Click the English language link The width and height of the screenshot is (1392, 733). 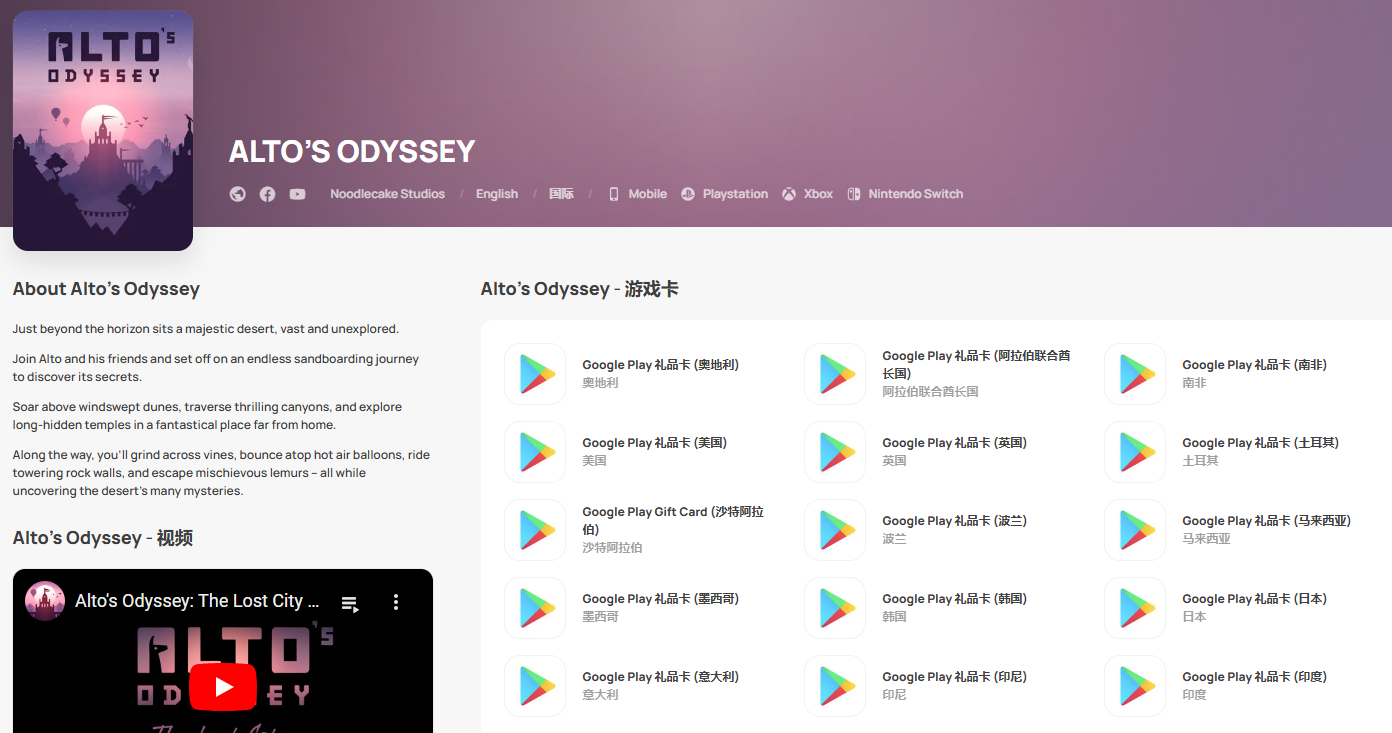(x=497, y=194)
